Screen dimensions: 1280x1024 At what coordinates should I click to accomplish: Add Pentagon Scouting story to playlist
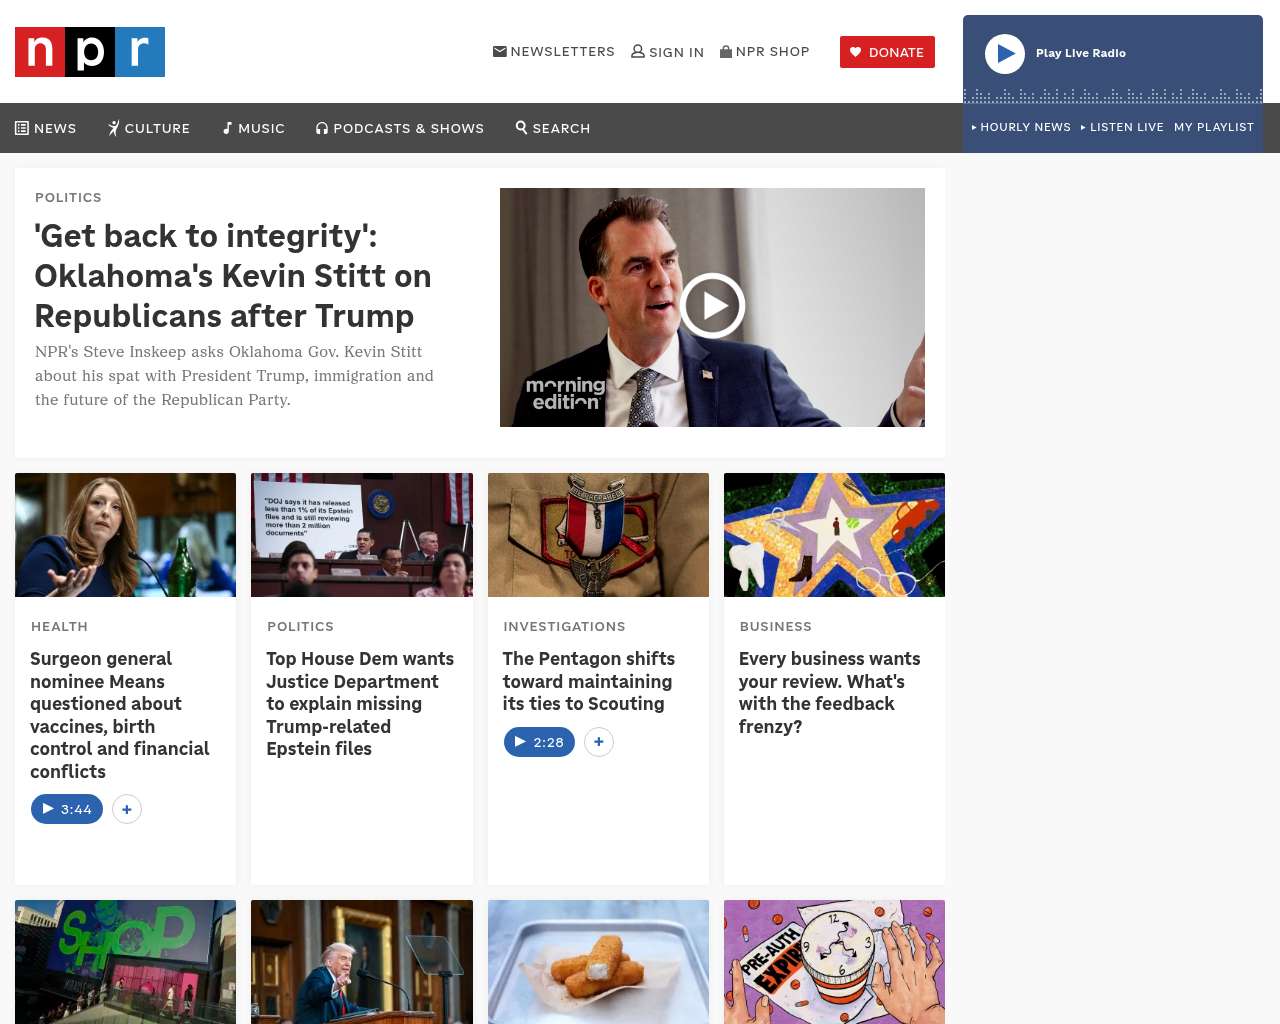[599, 742]
